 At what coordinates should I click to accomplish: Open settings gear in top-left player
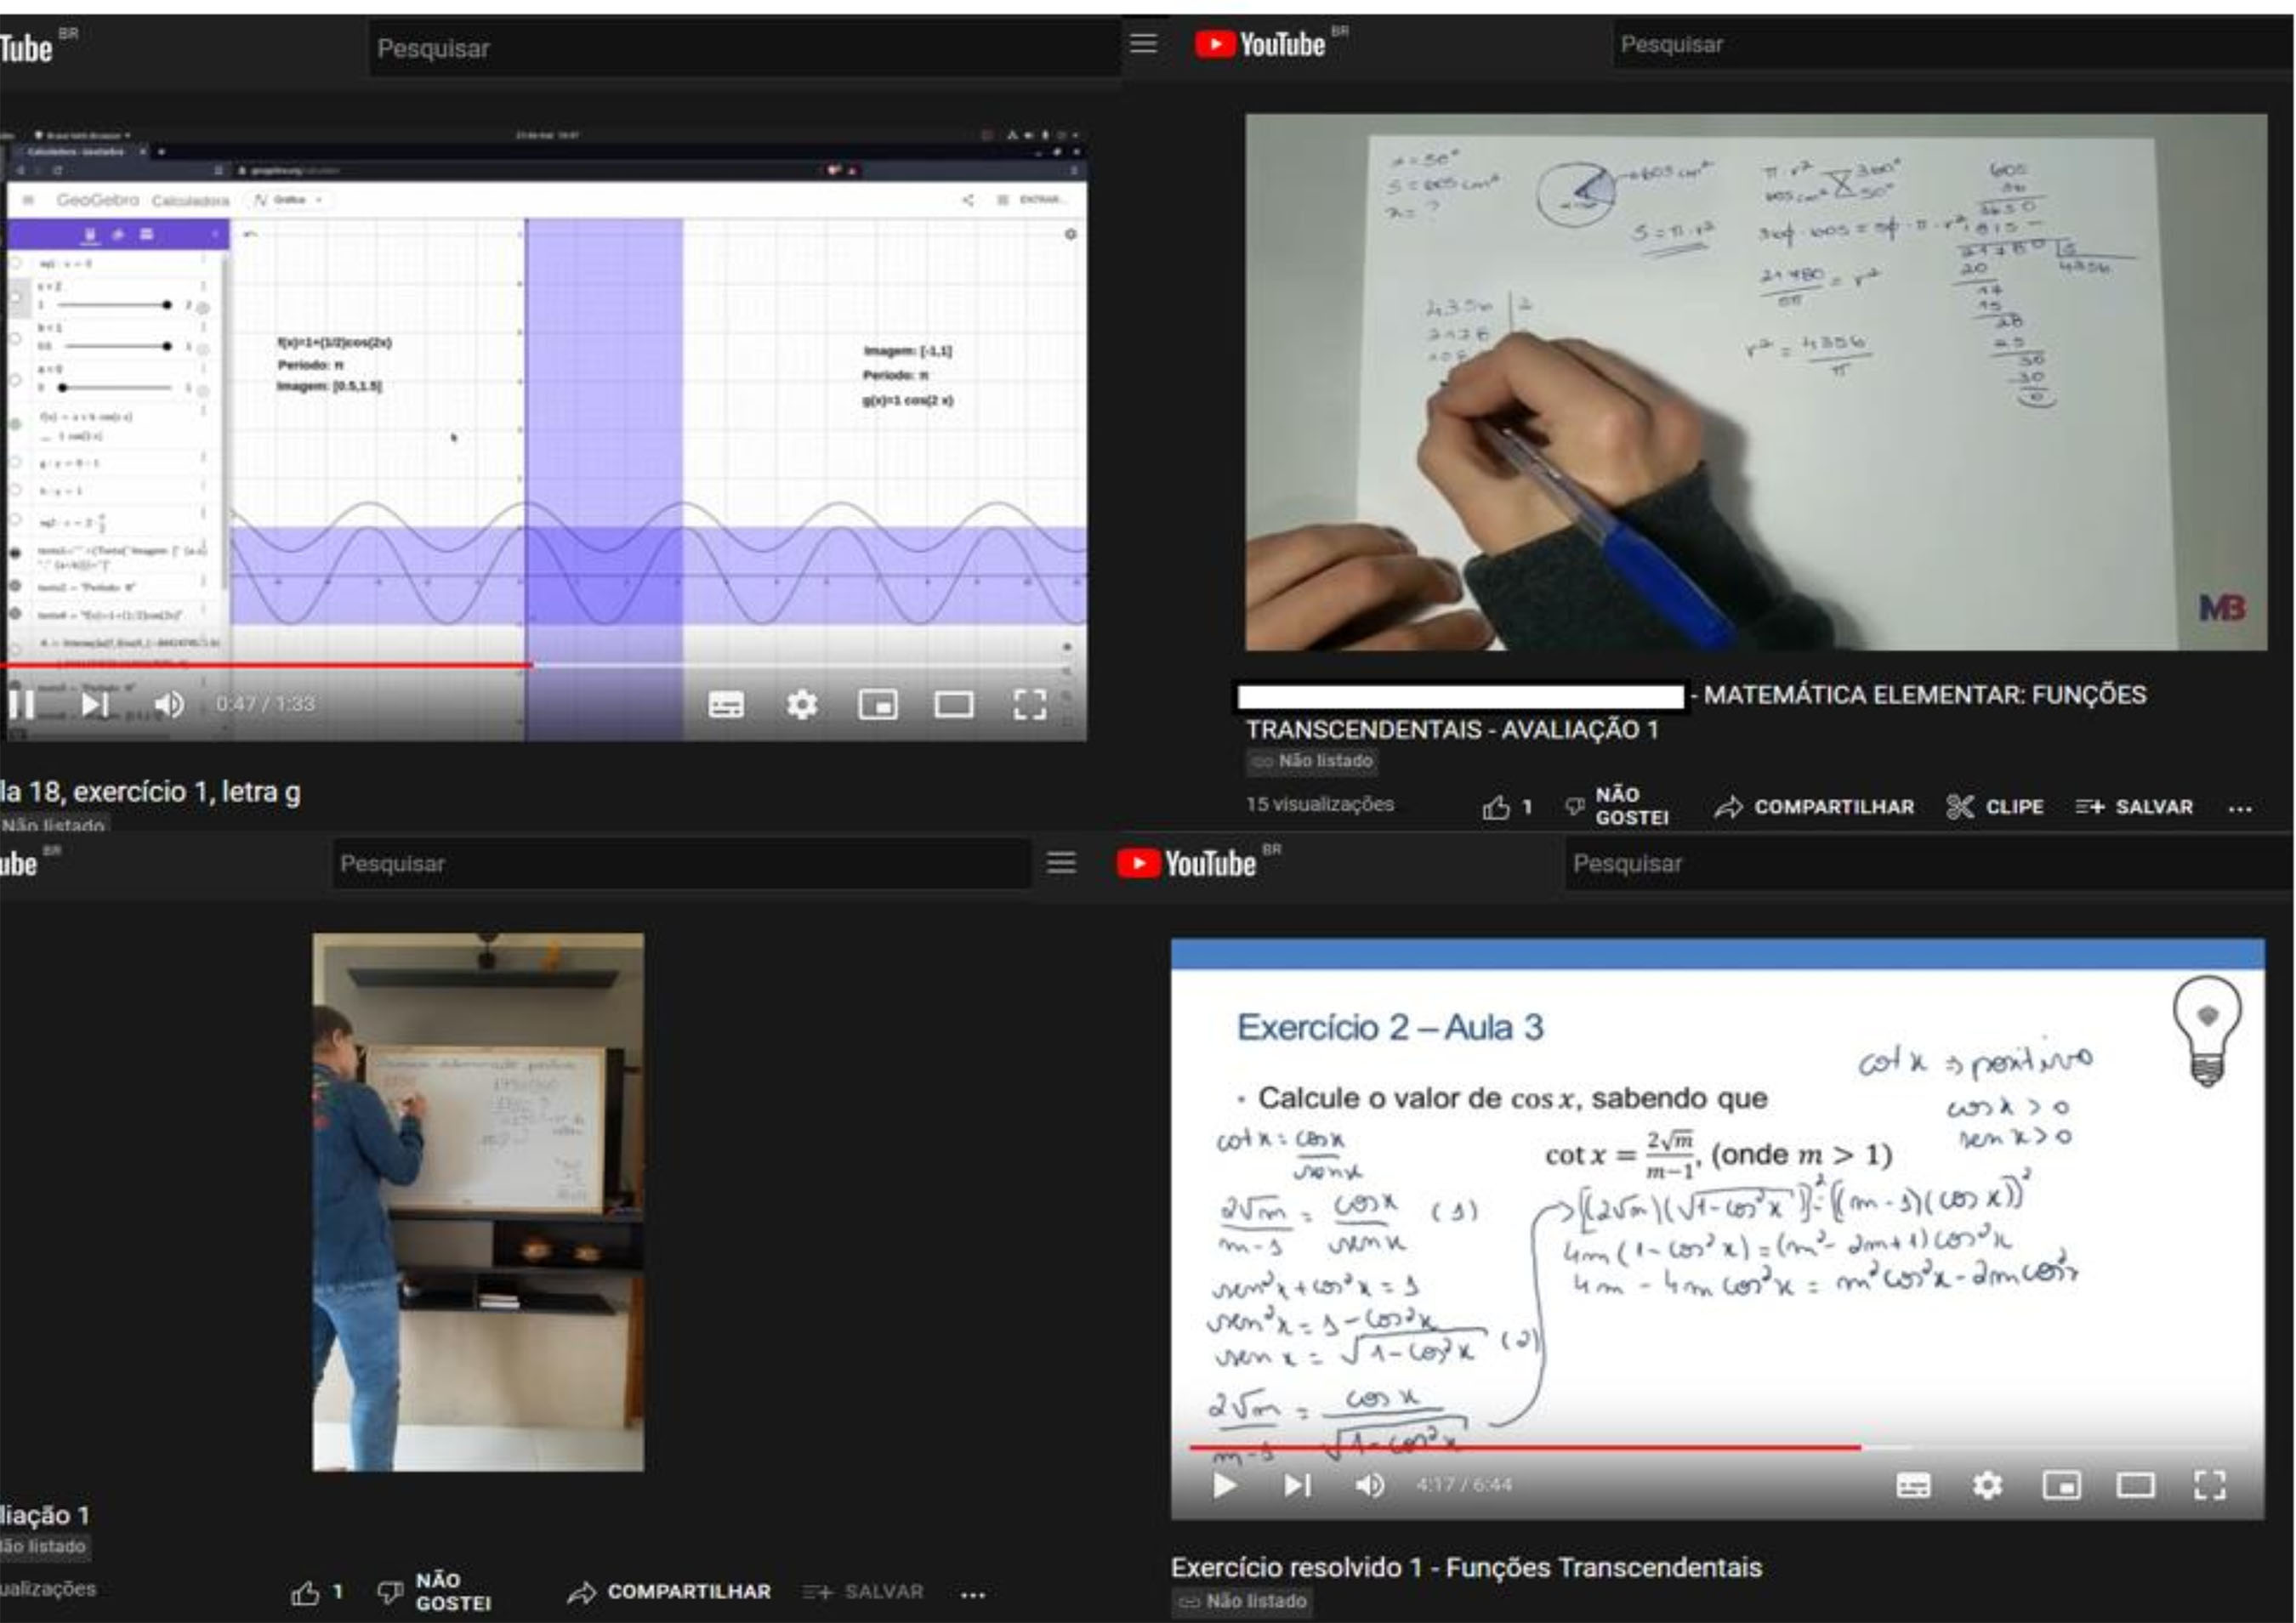pyautogui.click(x=802, y=705)
